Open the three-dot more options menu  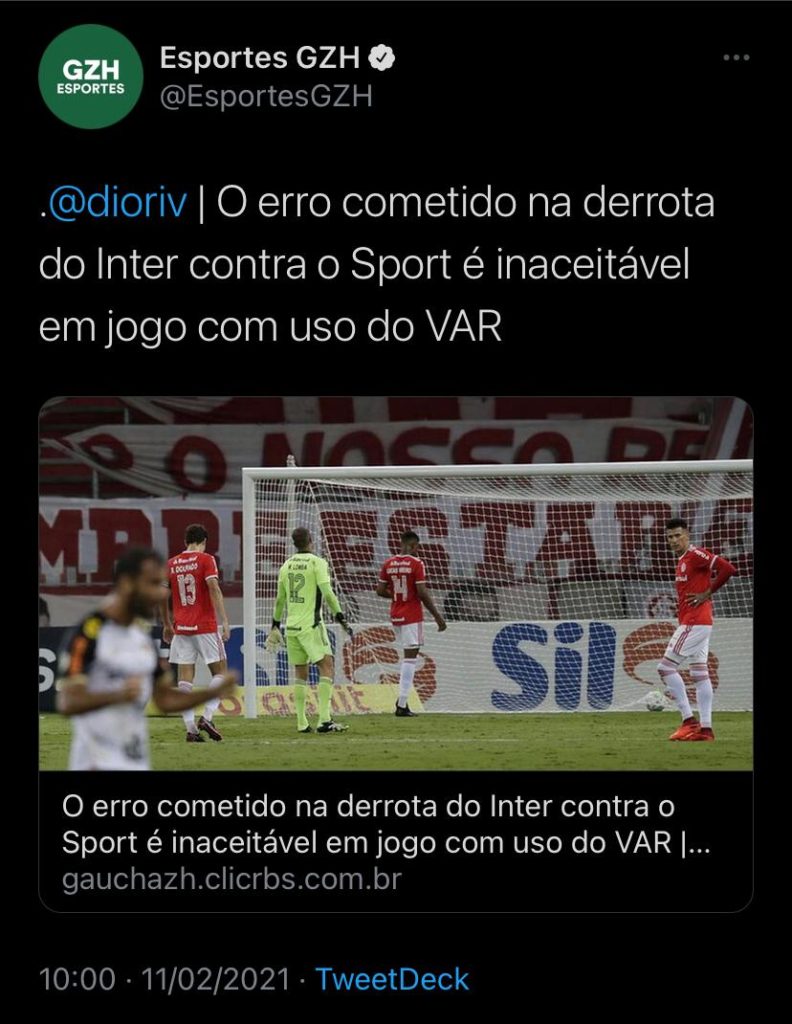coord(736,58)
